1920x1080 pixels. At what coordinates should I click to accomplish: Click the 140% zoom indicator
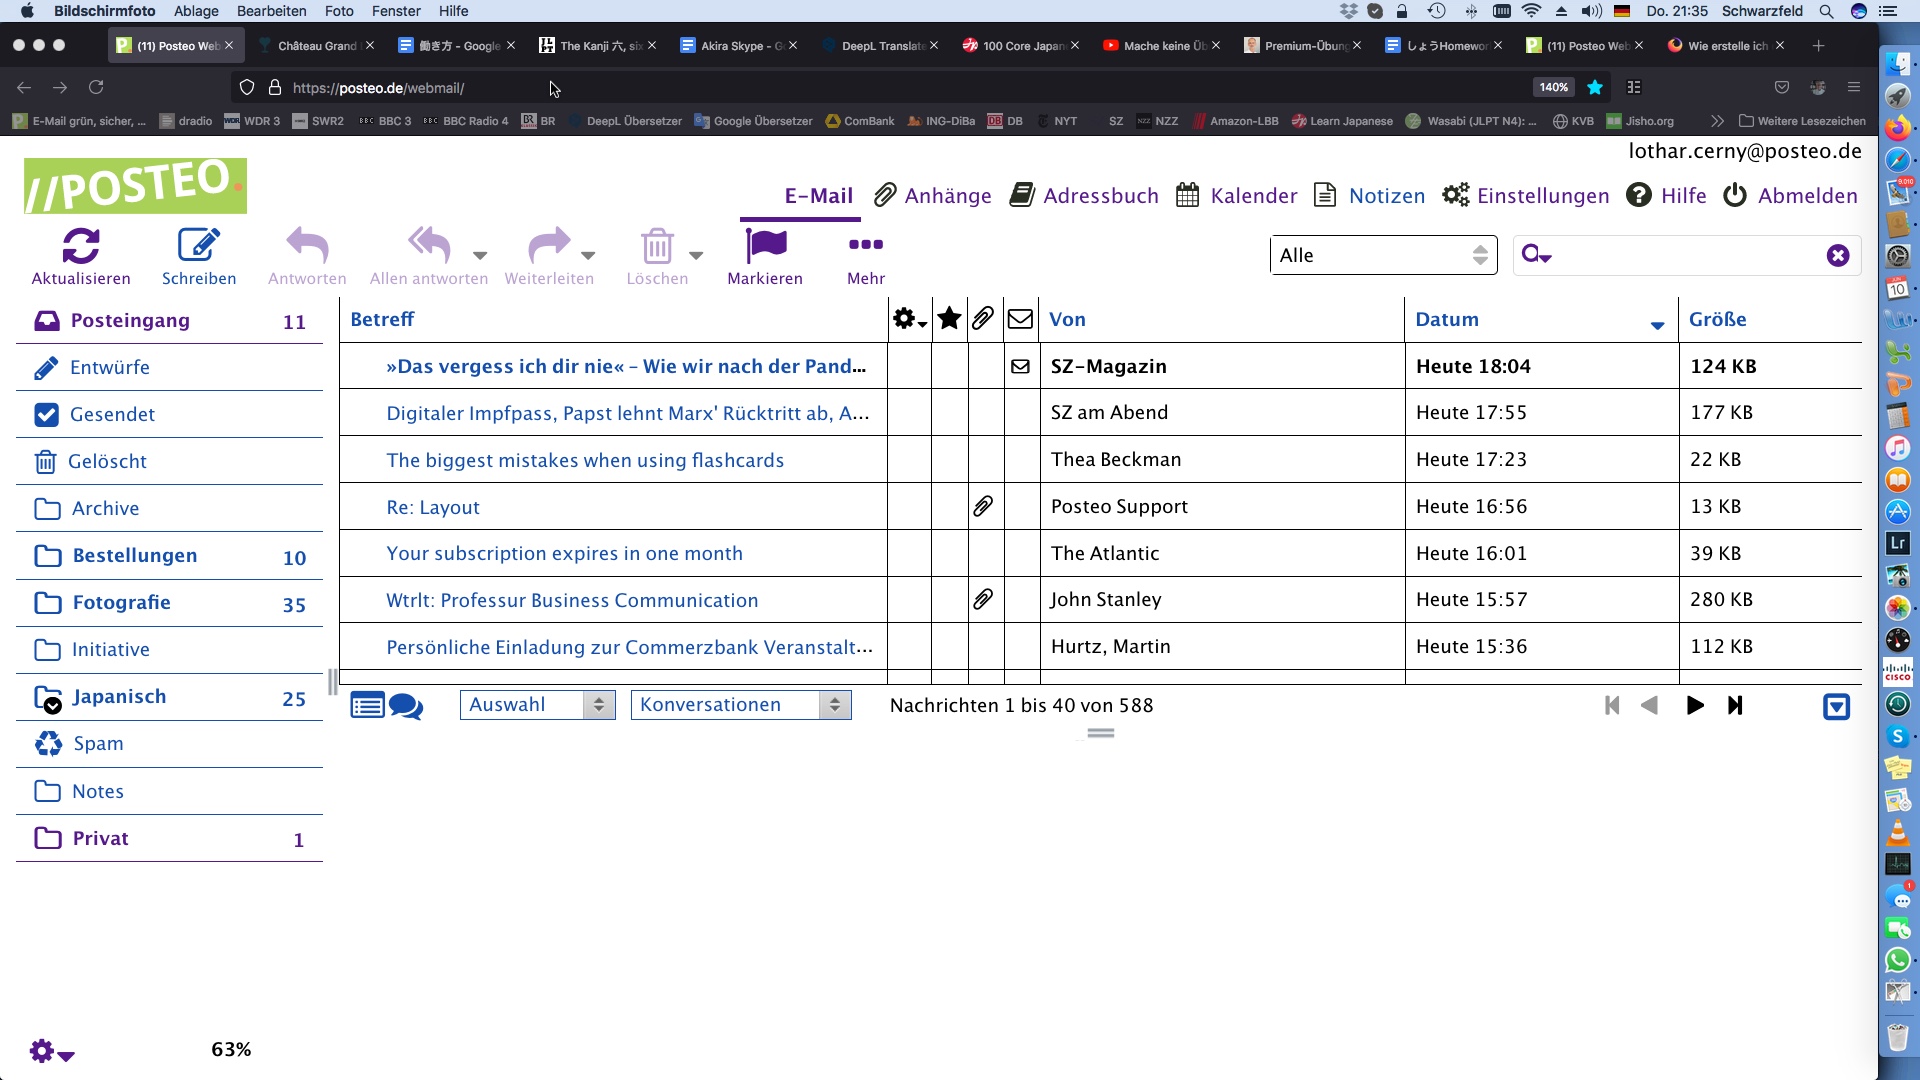1553,87
